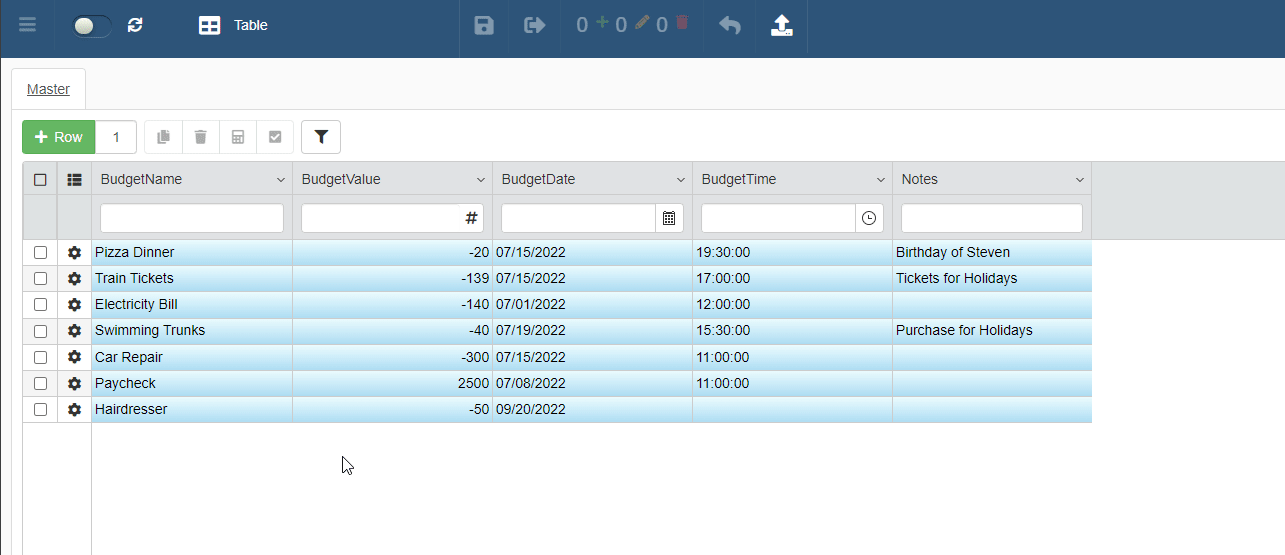1285x555 pixels.
Task: Click the trash delete rows icon
Action: [x=201, y=137]
